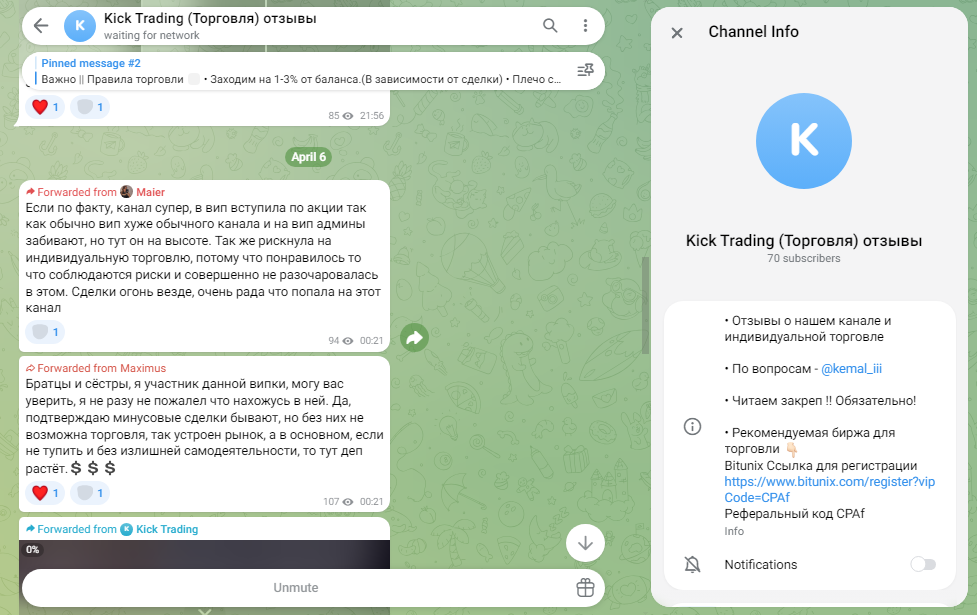Image resolution: width=977 pixels, height=615 pixels.
Task: Click the channel title in the chat header
Action: (210, 19)
